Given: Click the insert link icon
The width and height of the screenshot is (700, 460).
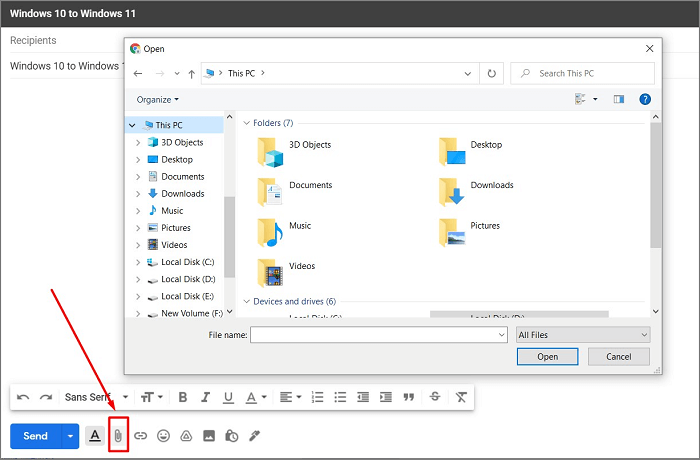Looking at the screenshot, I should click(141, 436).
